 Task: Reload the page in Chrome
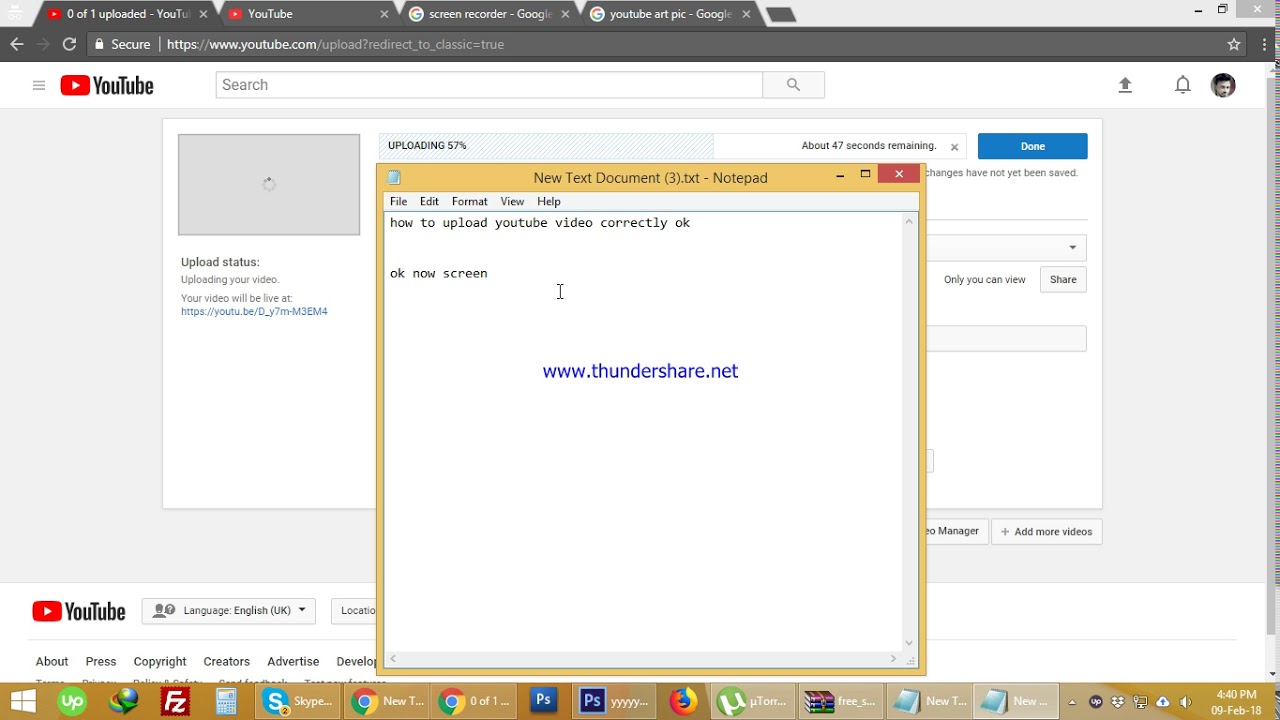click(69, 44)
